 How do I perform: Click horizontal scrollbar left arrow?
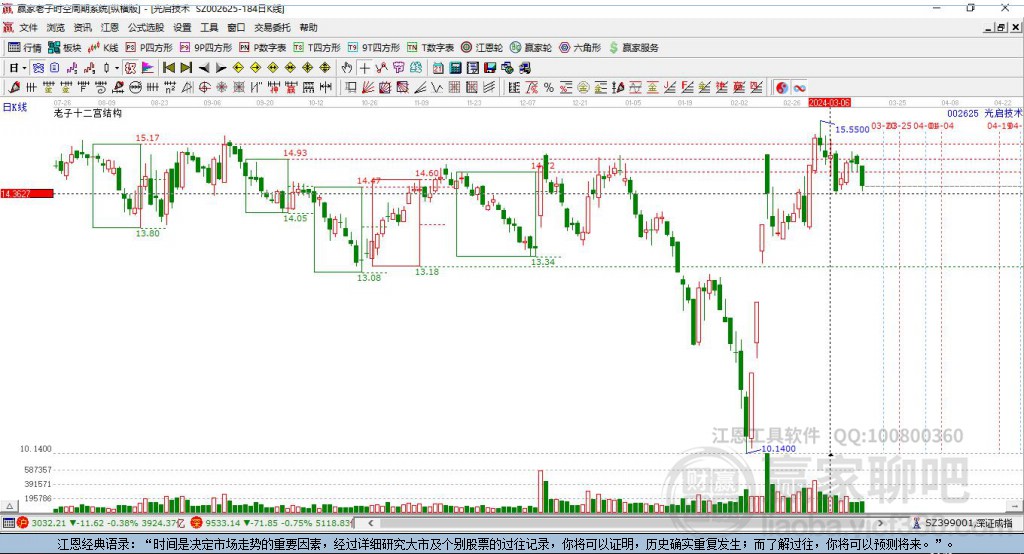pos(371,523)
